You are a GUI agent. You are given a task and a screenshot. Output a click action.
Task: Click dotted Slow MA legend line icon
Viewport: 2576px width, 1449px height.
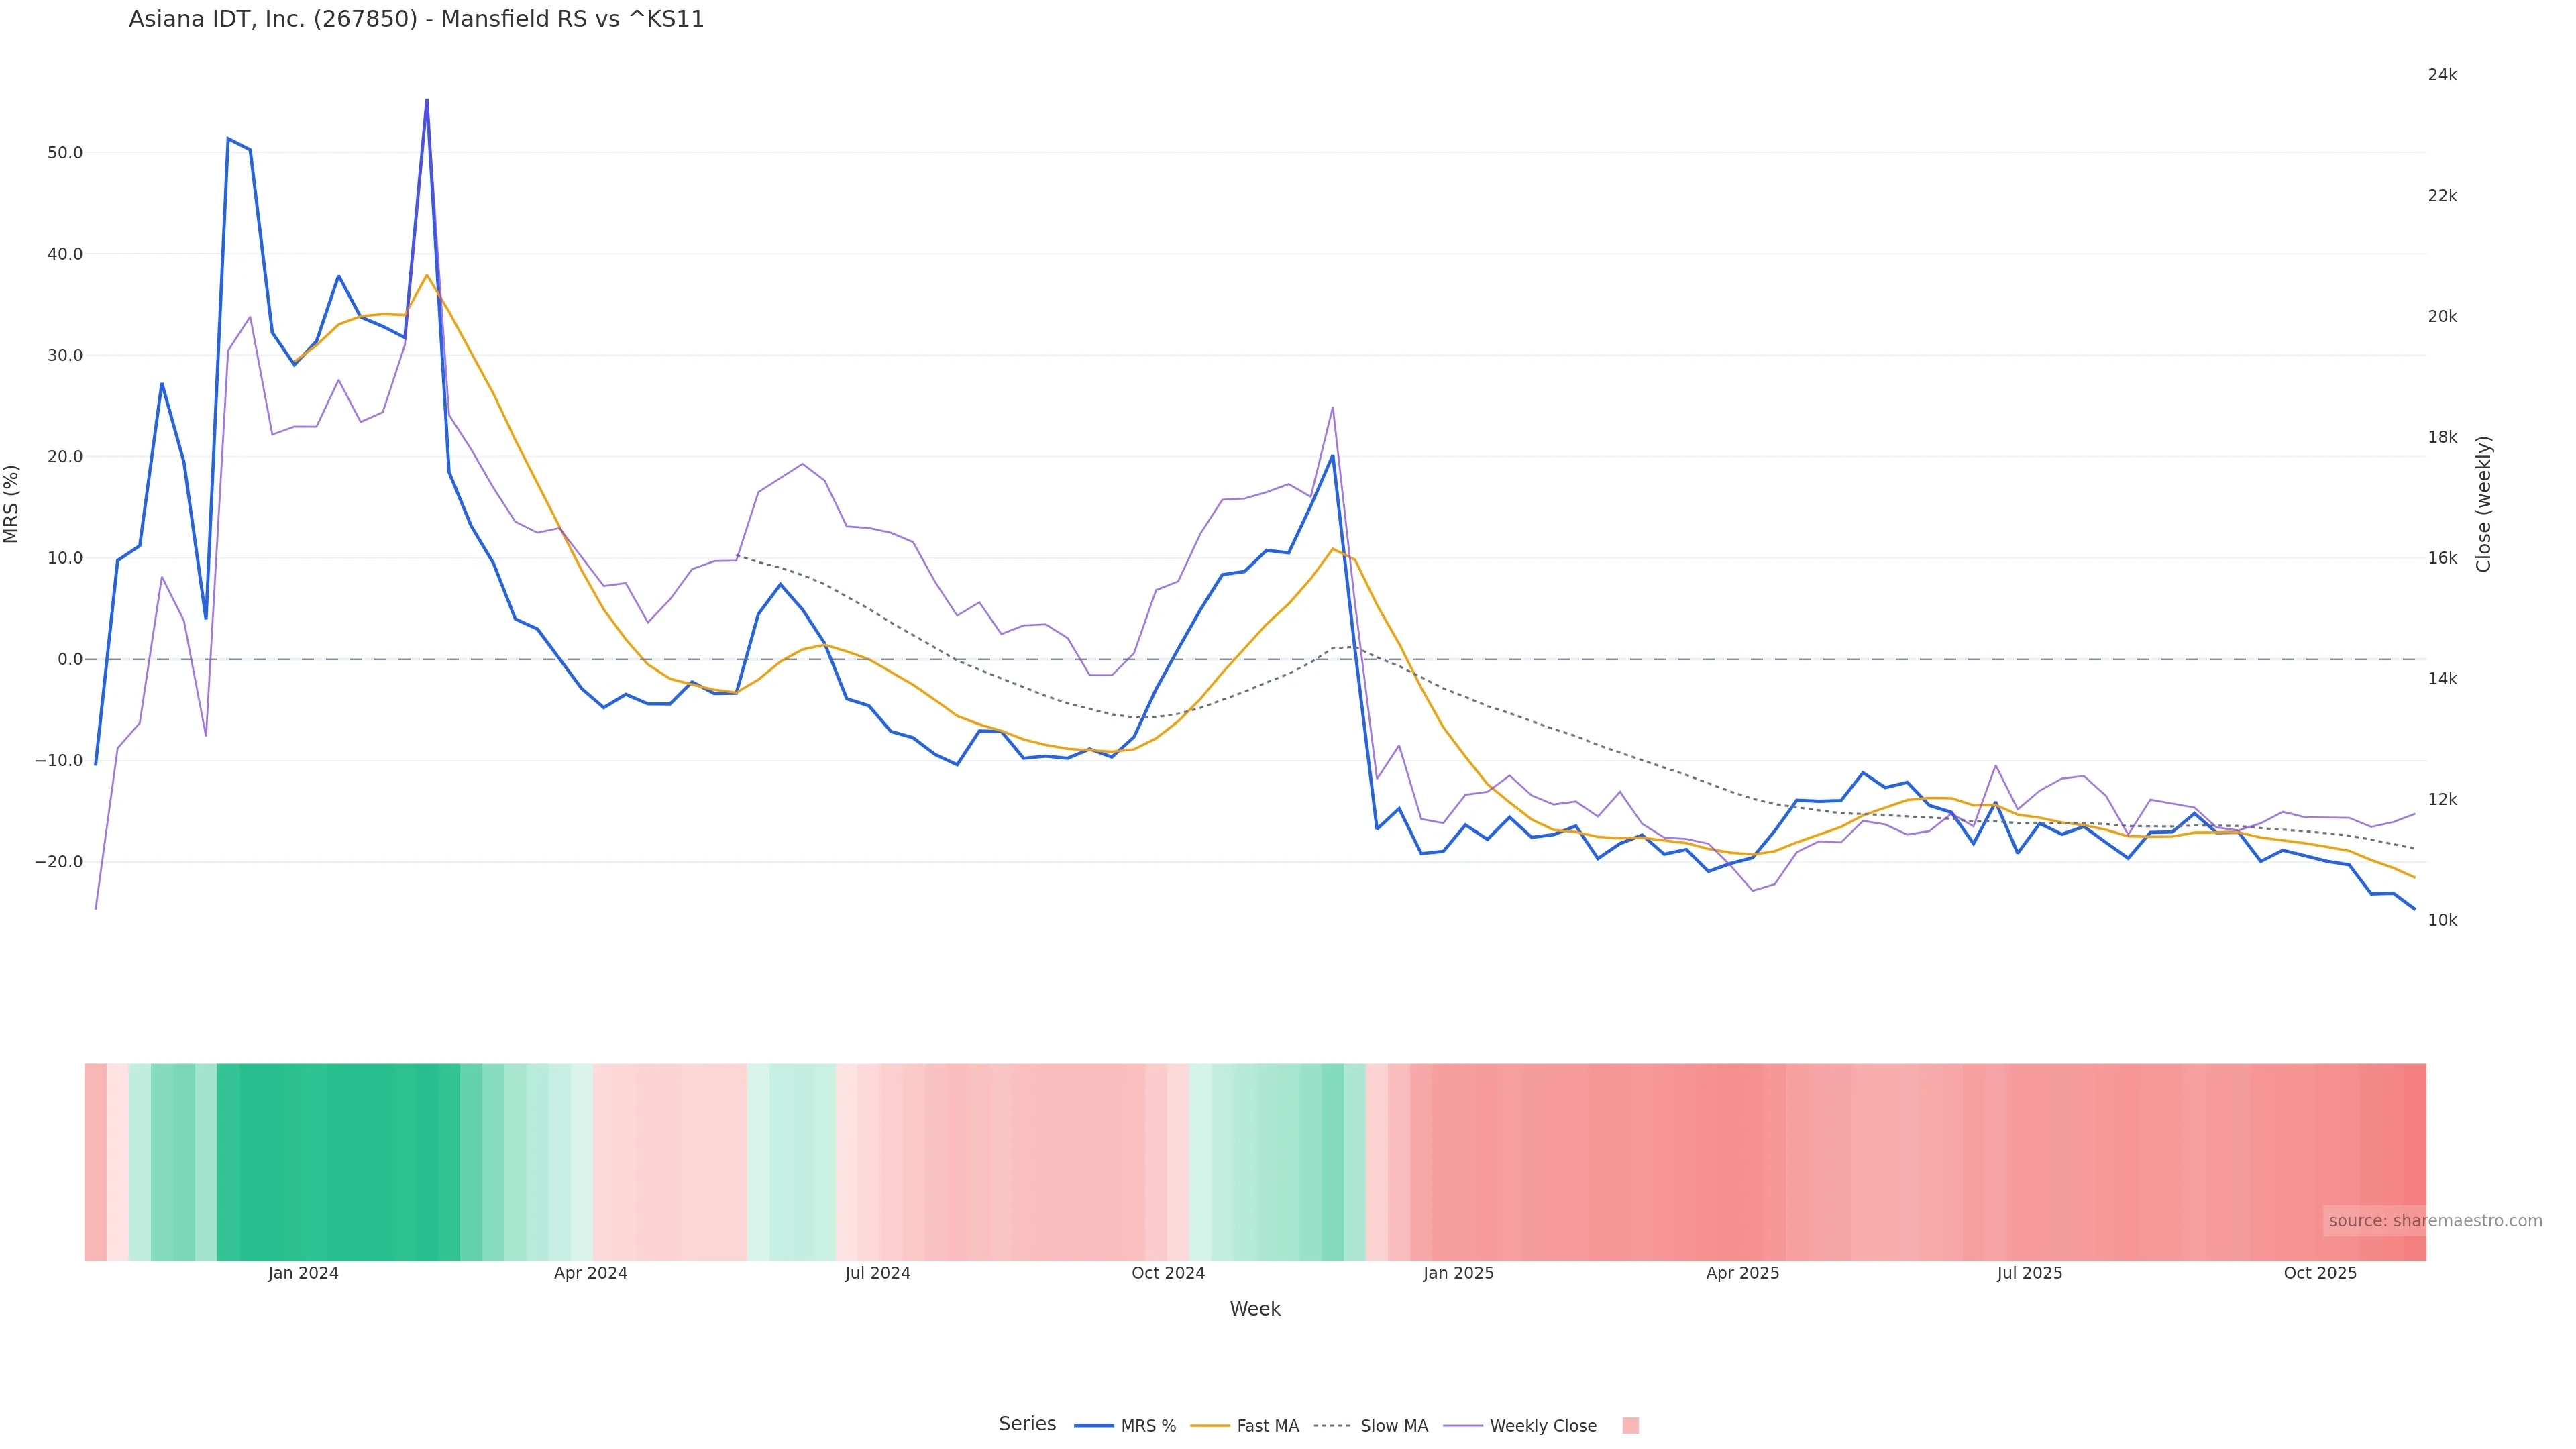point(1332,1426)
